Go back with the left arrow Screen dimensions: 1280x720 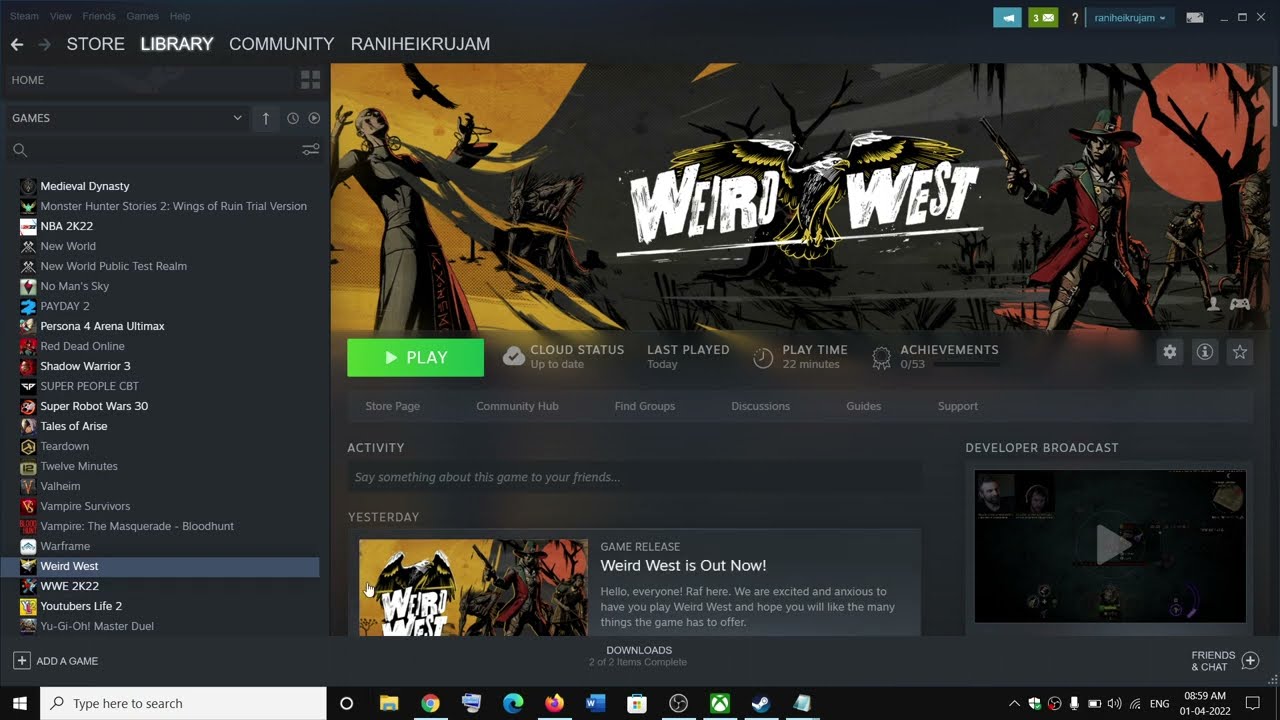(16, 44)
